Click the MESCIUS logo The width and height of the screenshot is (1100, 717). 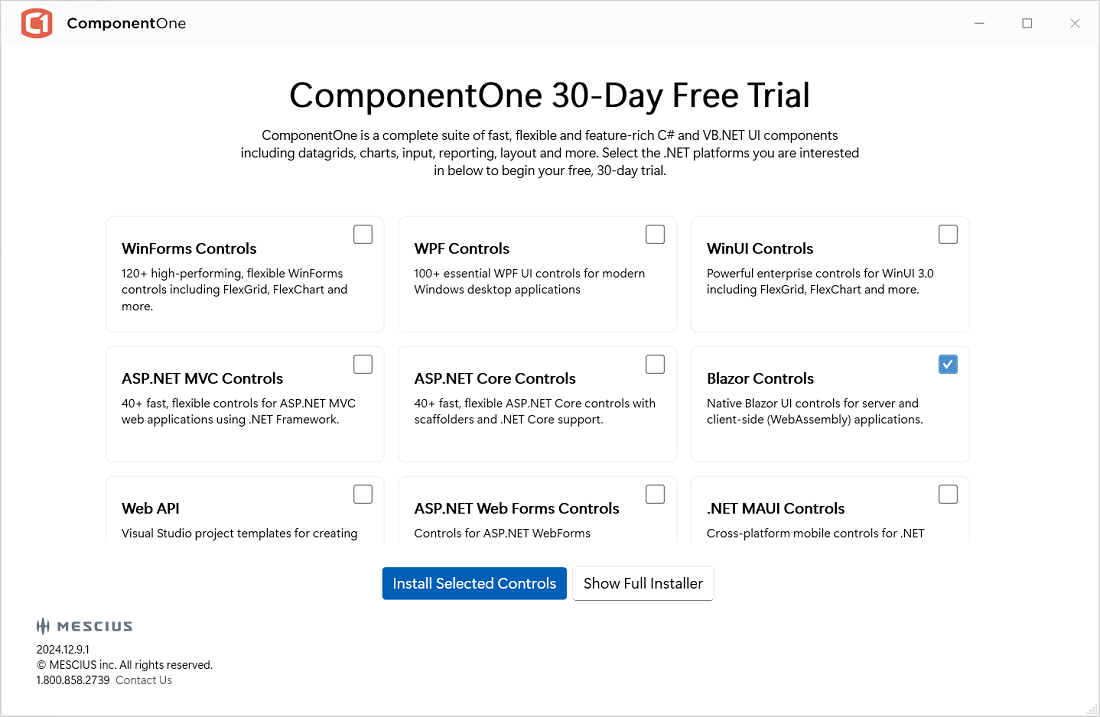(x=85, y=626)
